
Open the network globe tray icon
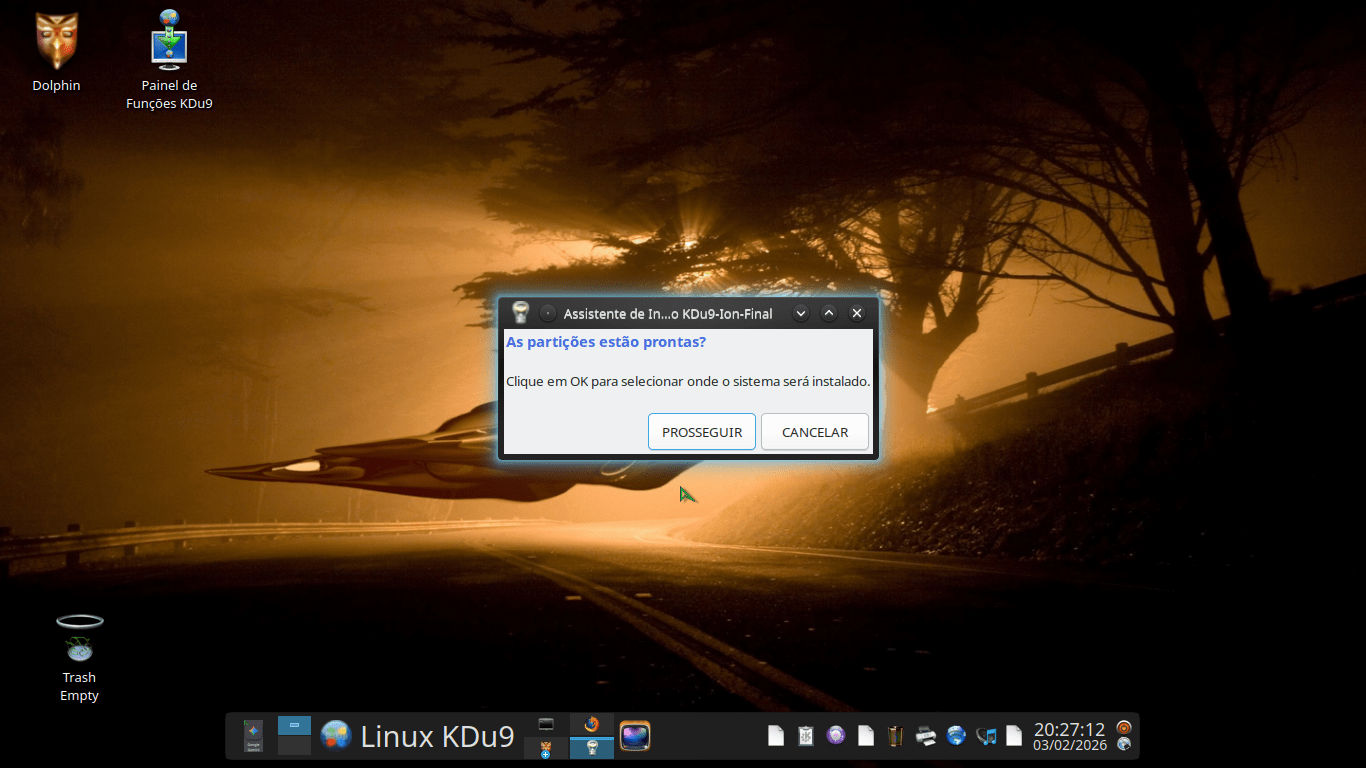pyautogui.click(x=956, y=736)
